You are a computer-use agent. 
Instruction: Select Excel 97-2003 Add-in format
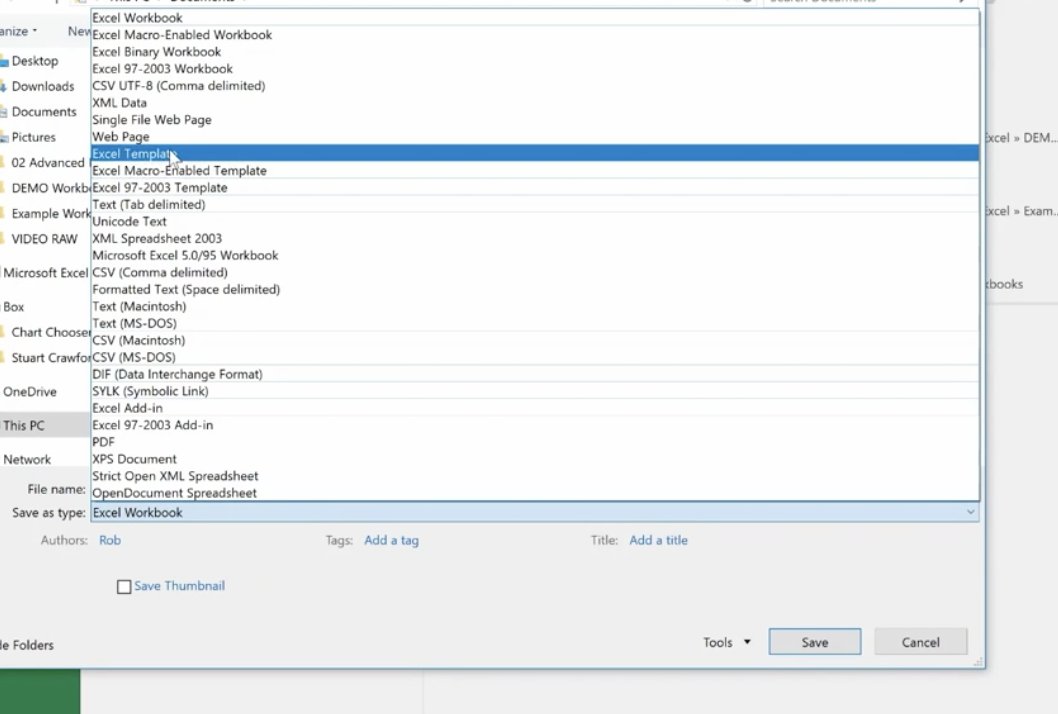(535, 424)
